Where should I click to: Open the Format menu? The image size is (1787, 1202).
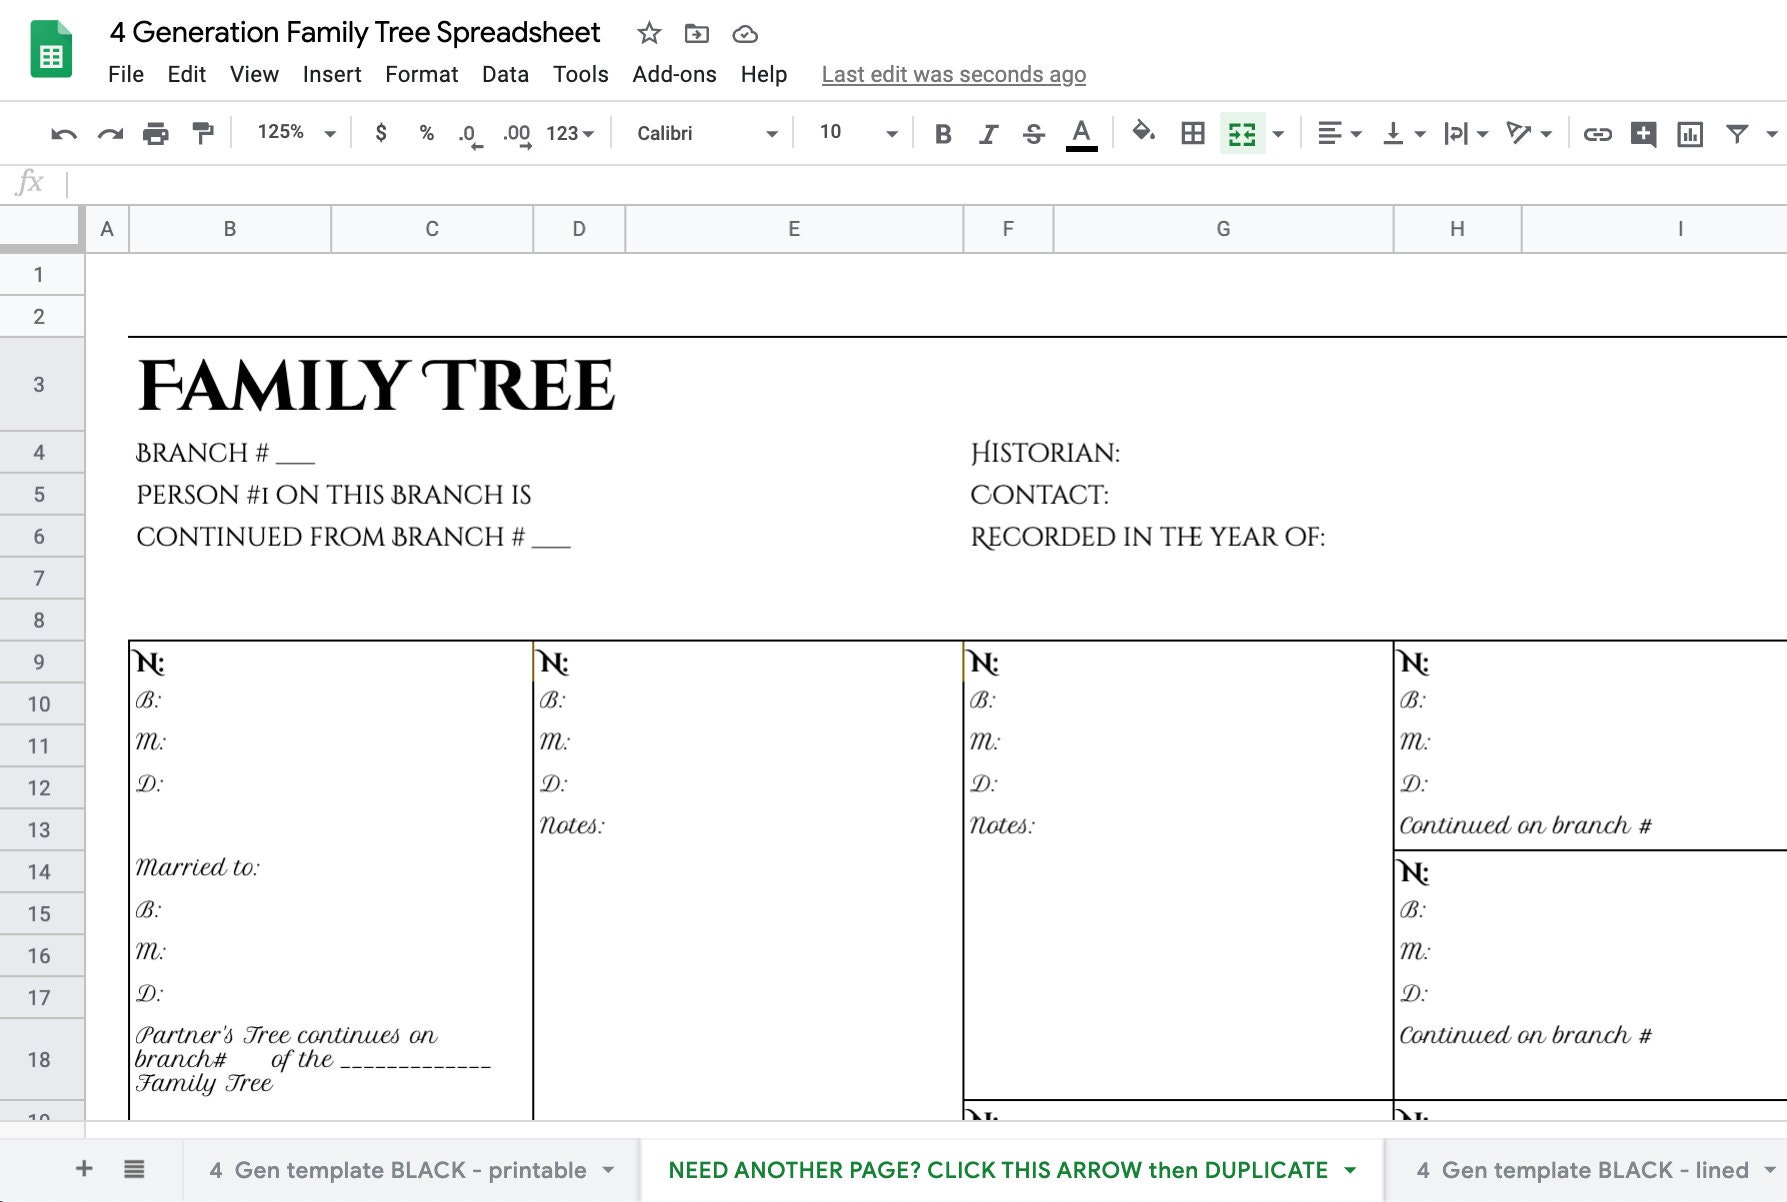[x=421, y=74]
